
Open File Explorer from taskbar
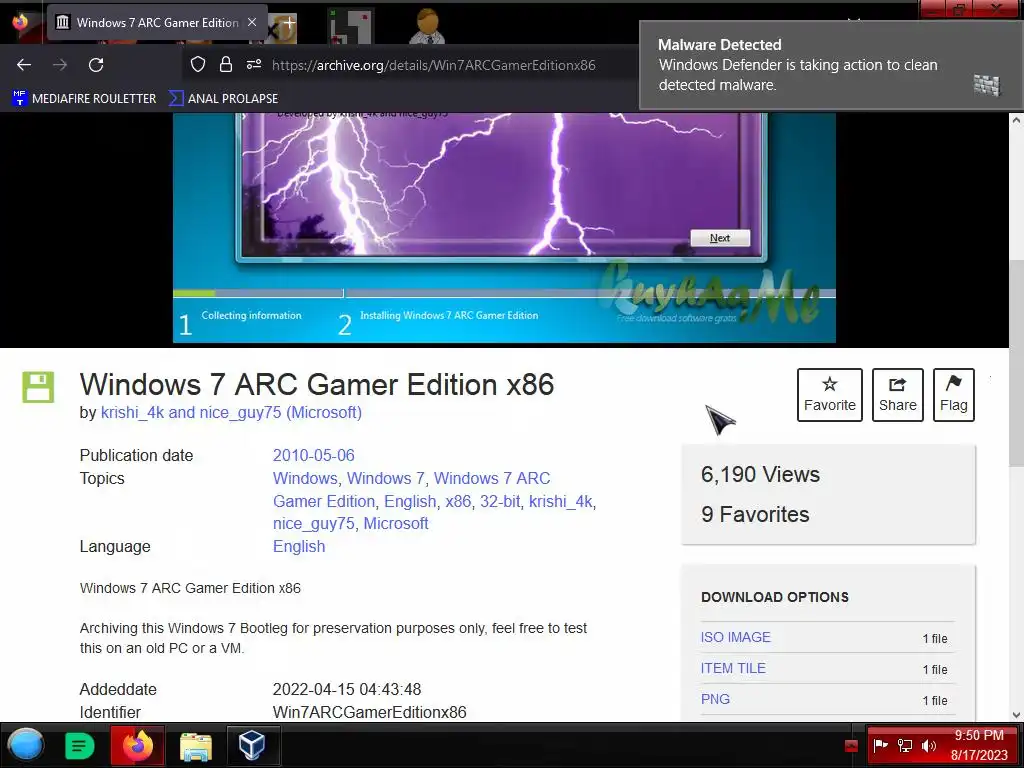point(196,746)
